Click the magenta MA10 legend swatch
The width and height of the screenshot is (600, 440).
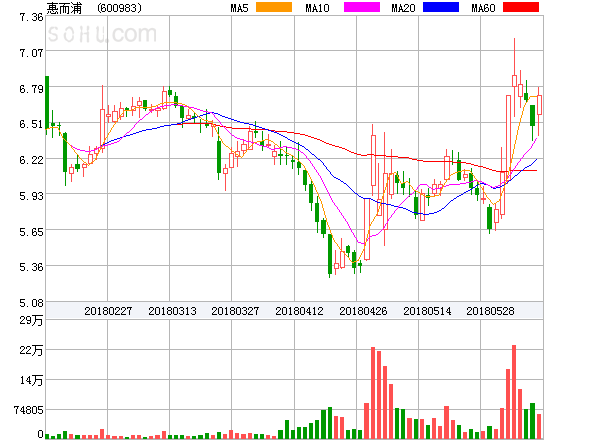tap(362, 7)
